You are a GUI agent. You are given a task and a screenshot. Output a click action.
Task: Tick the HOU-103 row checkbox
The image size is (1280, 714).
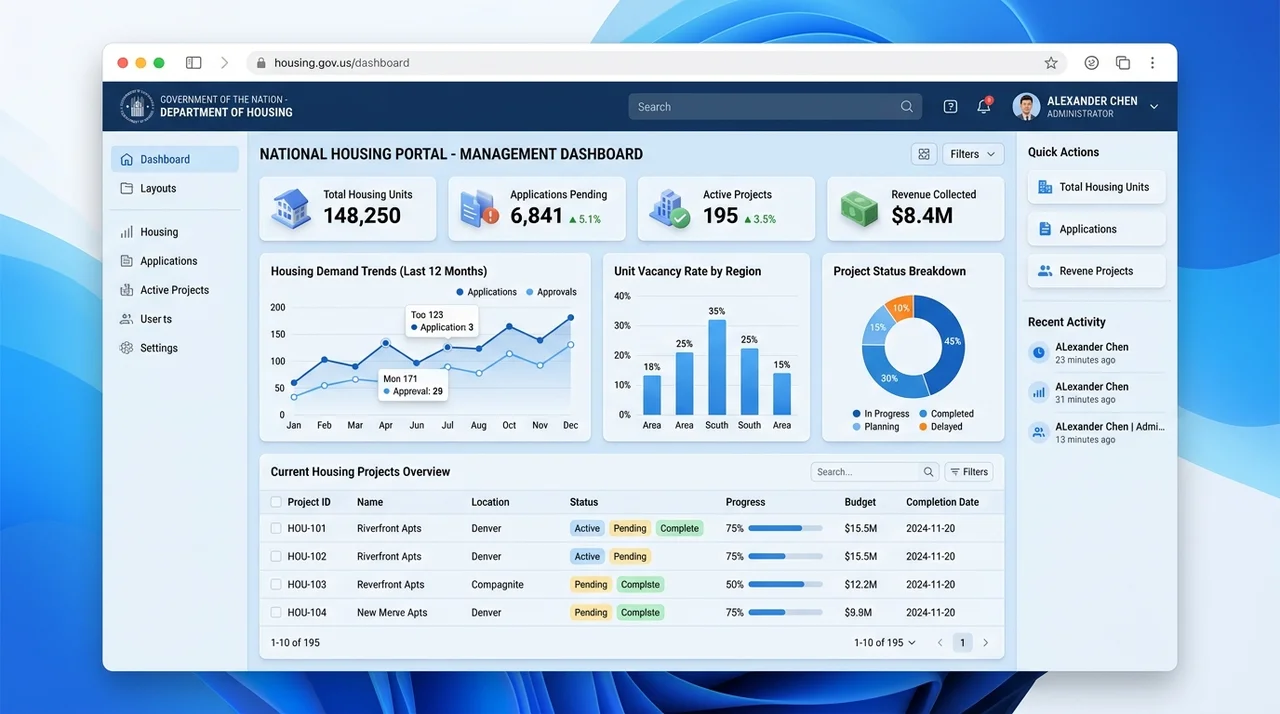[x=276, y=584]
